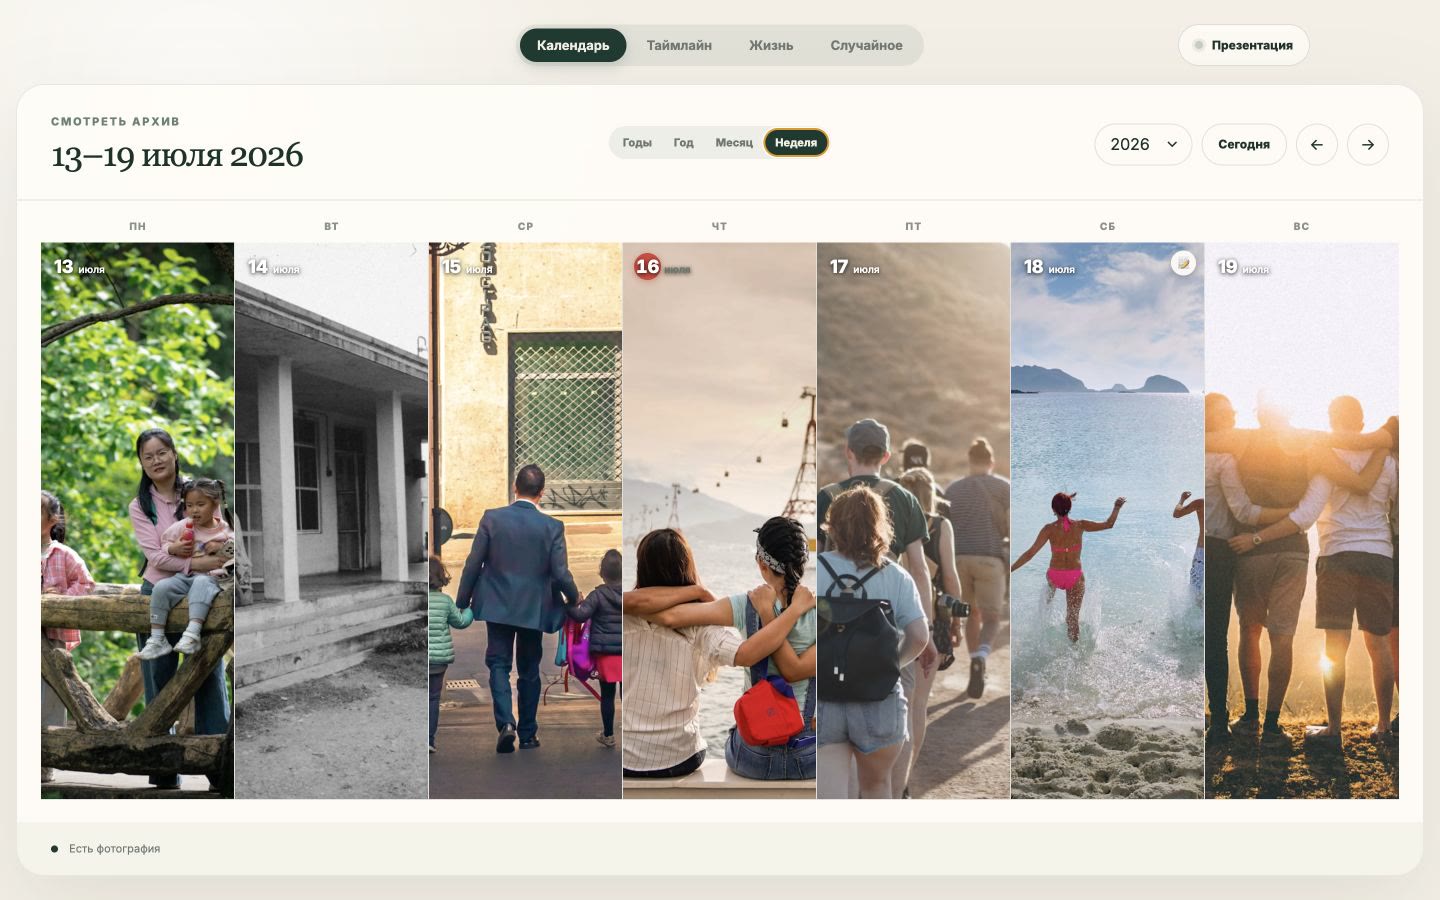The image size is (1440, 900).
Task: Switch view to Год
Action: pyautogui.click(x=683, y=143)
